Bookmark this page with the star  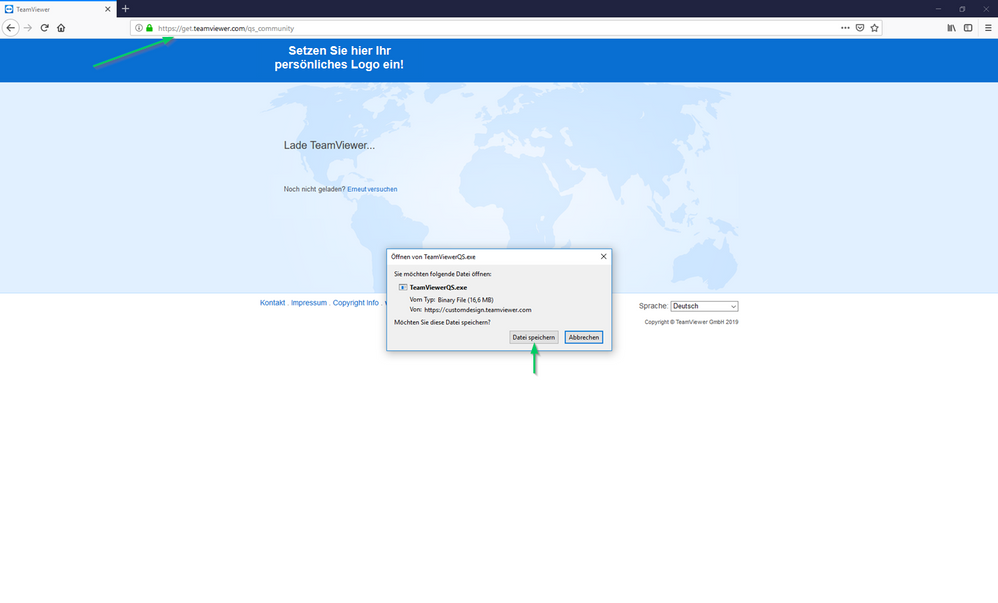coord(875,28)
